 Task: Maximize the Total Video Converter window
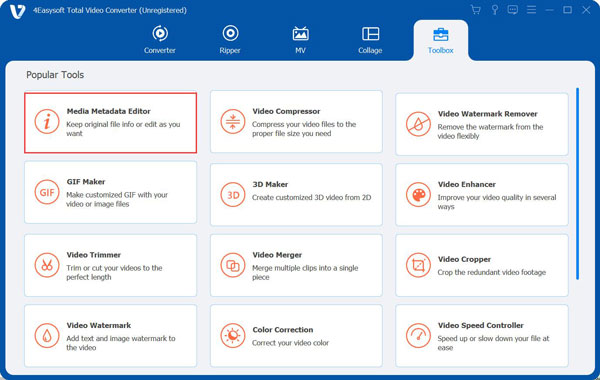[x=567, y=10]
